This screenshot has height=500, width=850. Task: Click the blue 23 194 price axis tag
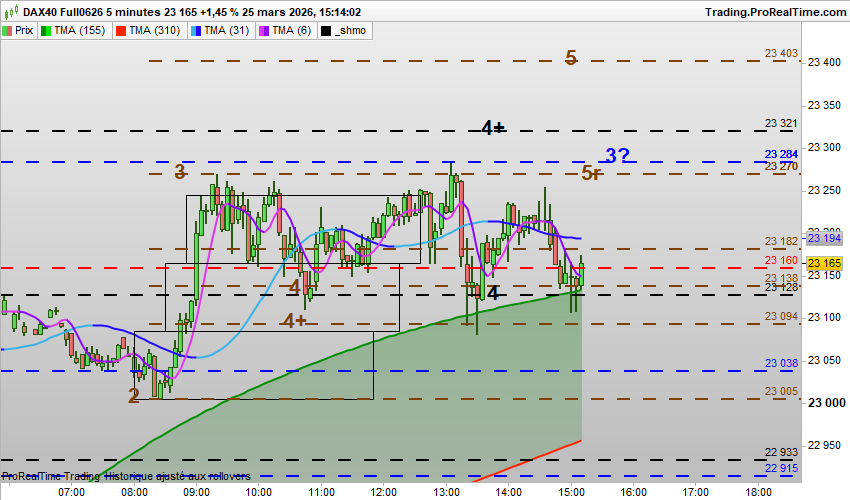click(824, 238)
